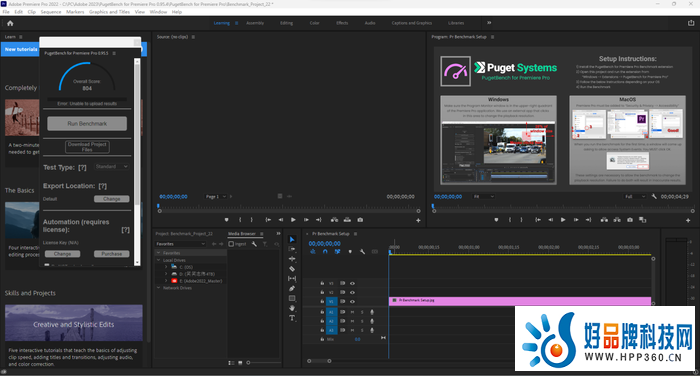Viewport: 700px width, 376px height.
Task: Select the Pr Benchmark Setup.jpg clip on timeline
Action: [x=520, y=301]
